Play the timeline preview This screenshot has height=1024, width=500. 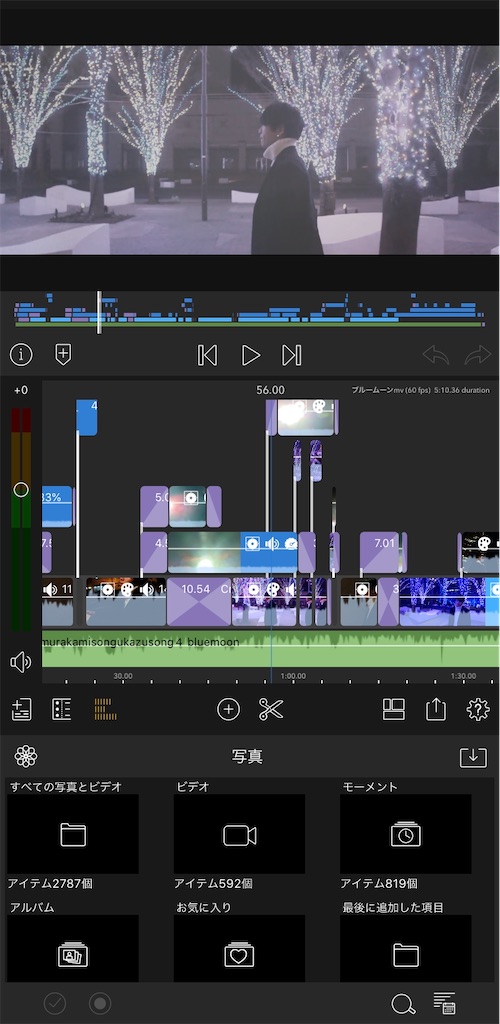(x=251, y=355)
